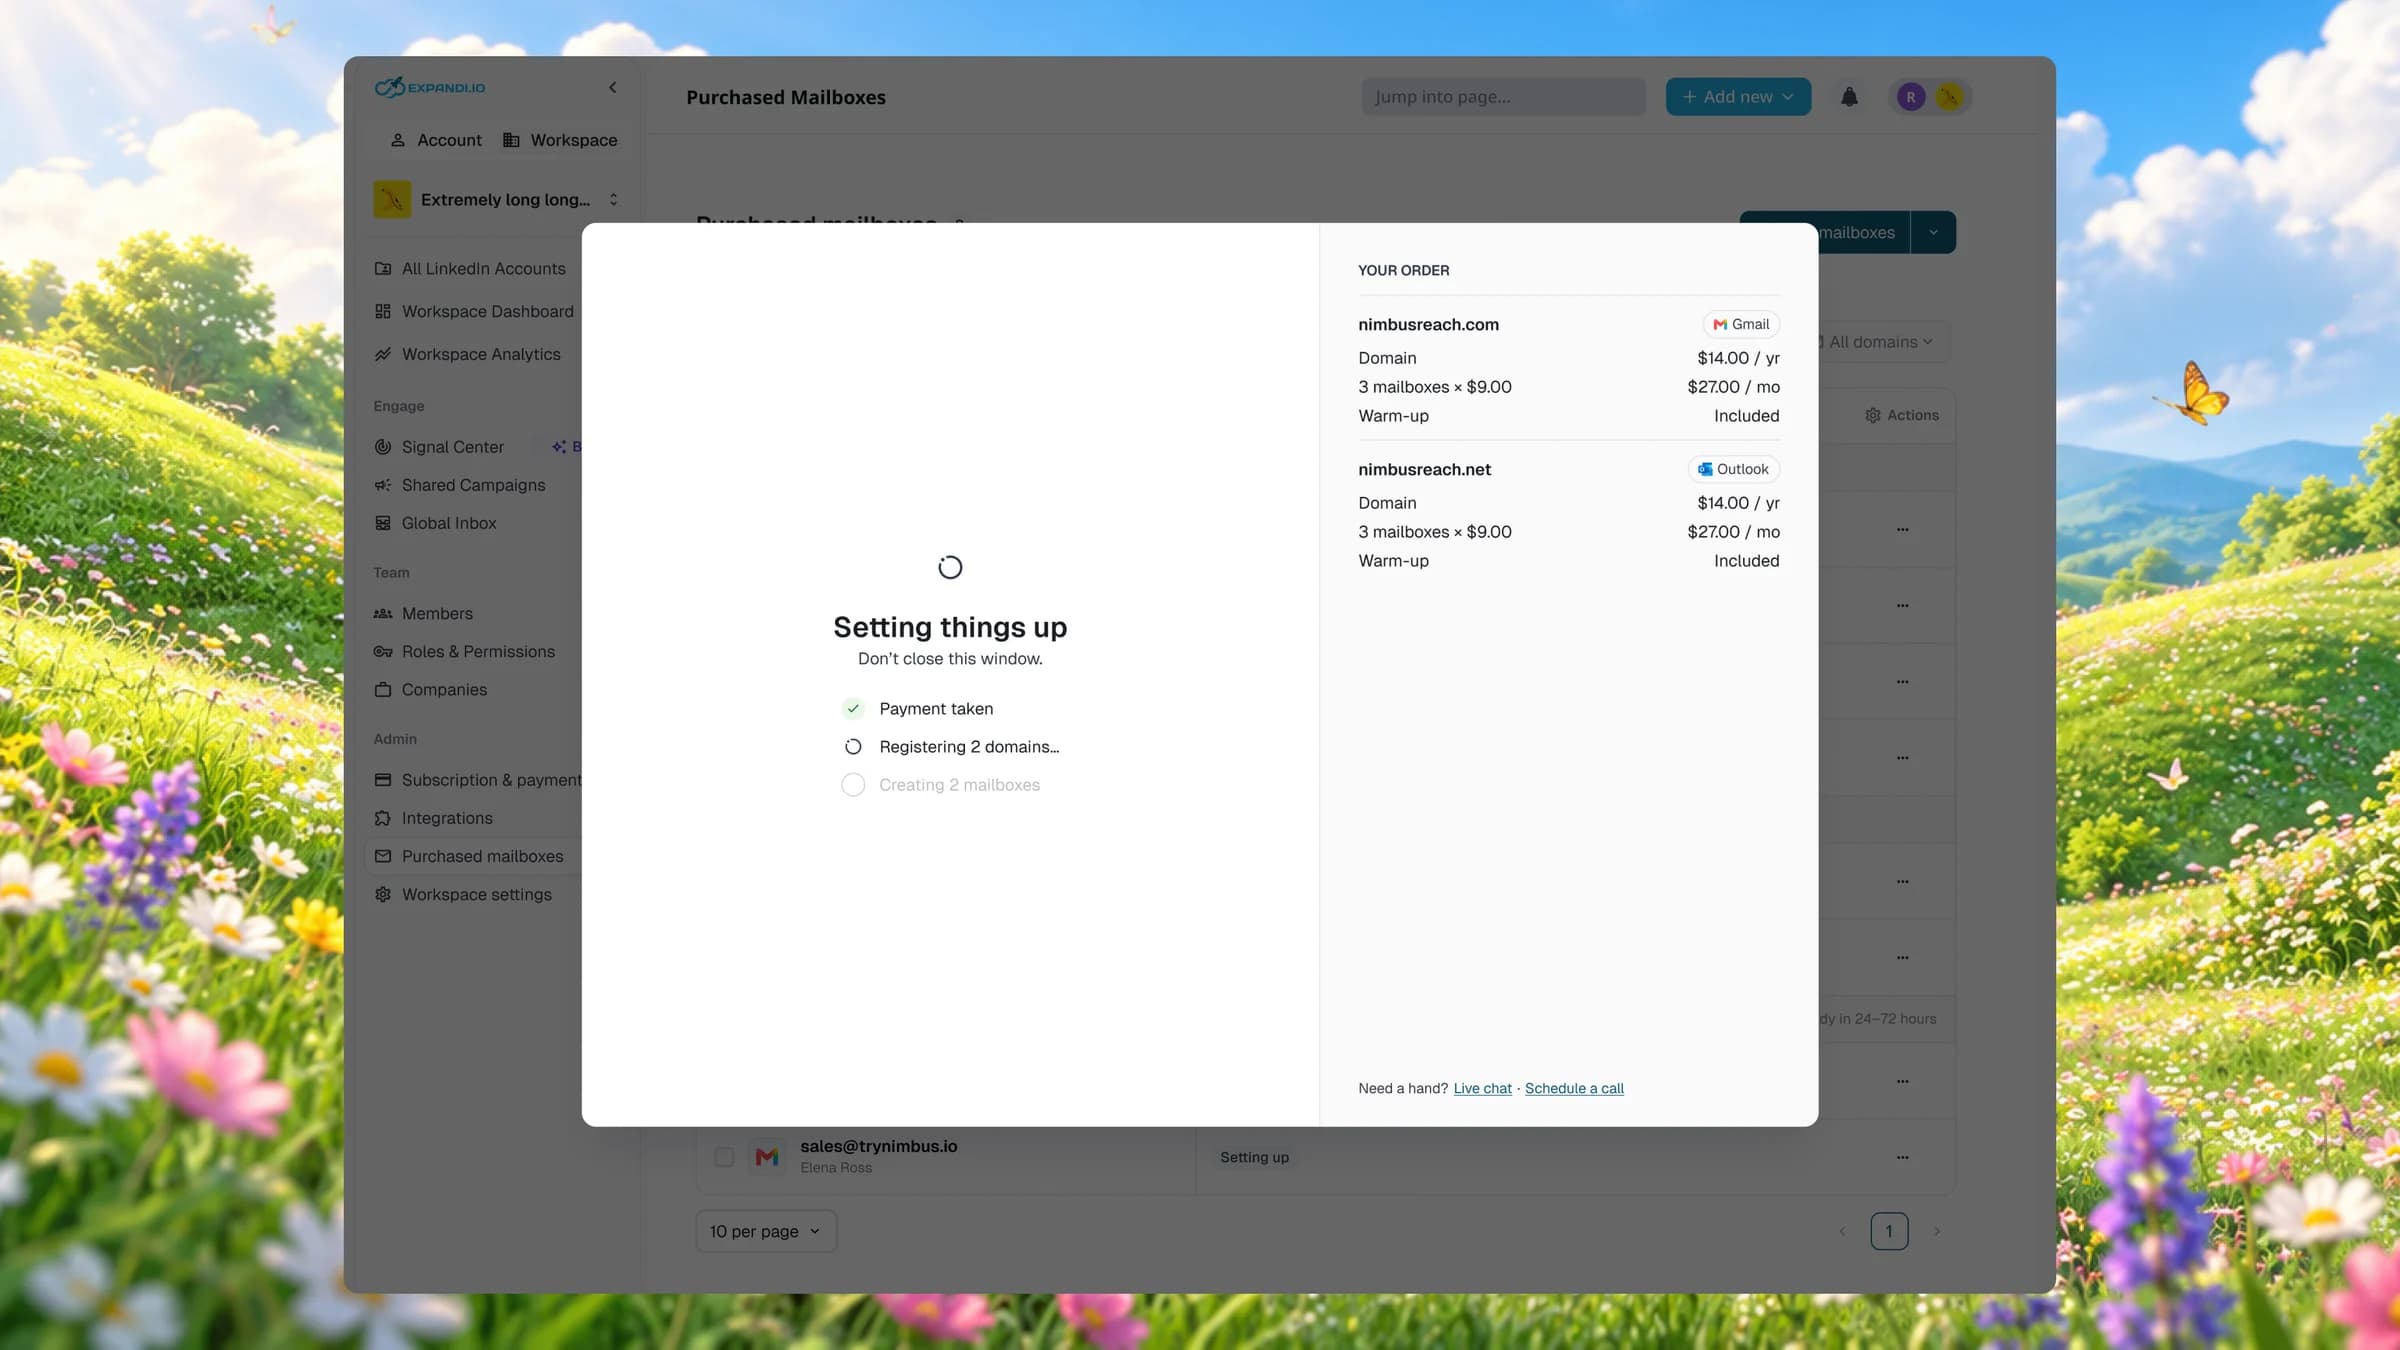Click the Gmail badge for nimbusreach.com
2400x1350 pixels.
1741,324
